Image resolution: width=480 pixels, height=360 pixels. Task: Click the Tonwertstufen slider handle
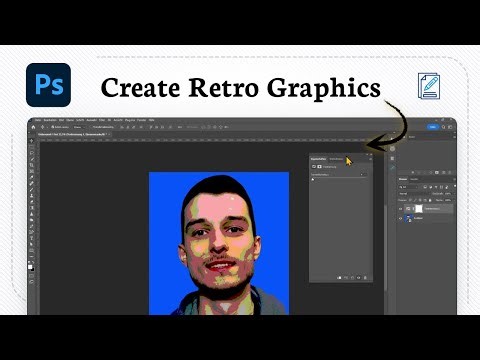313,179
